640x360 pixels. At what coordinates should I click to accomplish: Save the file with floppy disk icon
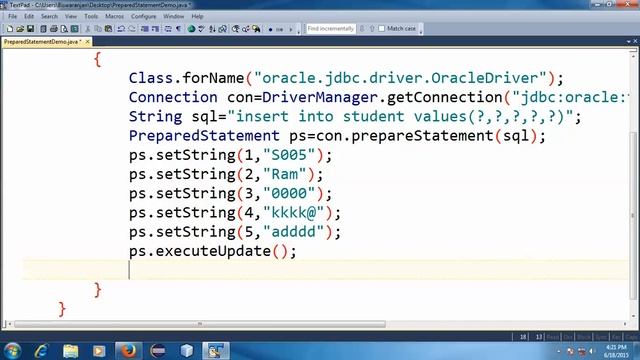(x=31, y=29)
